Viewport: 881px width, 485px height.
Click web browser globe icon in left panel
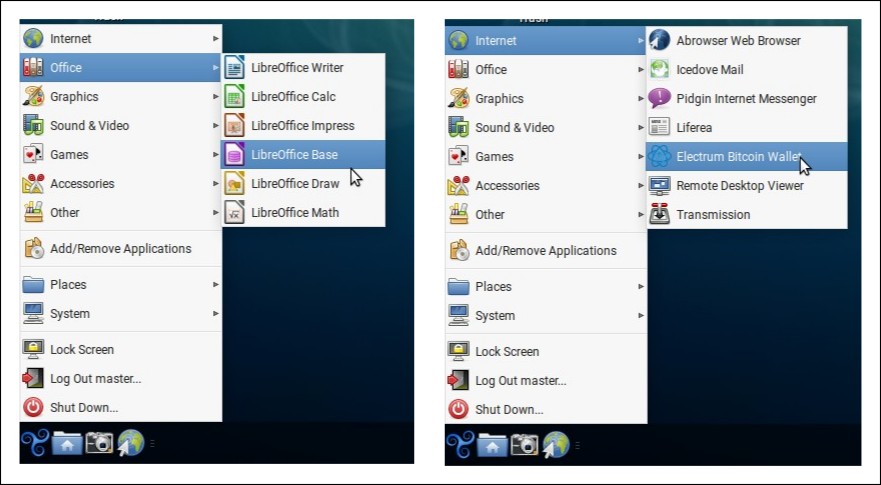[130, 443]
